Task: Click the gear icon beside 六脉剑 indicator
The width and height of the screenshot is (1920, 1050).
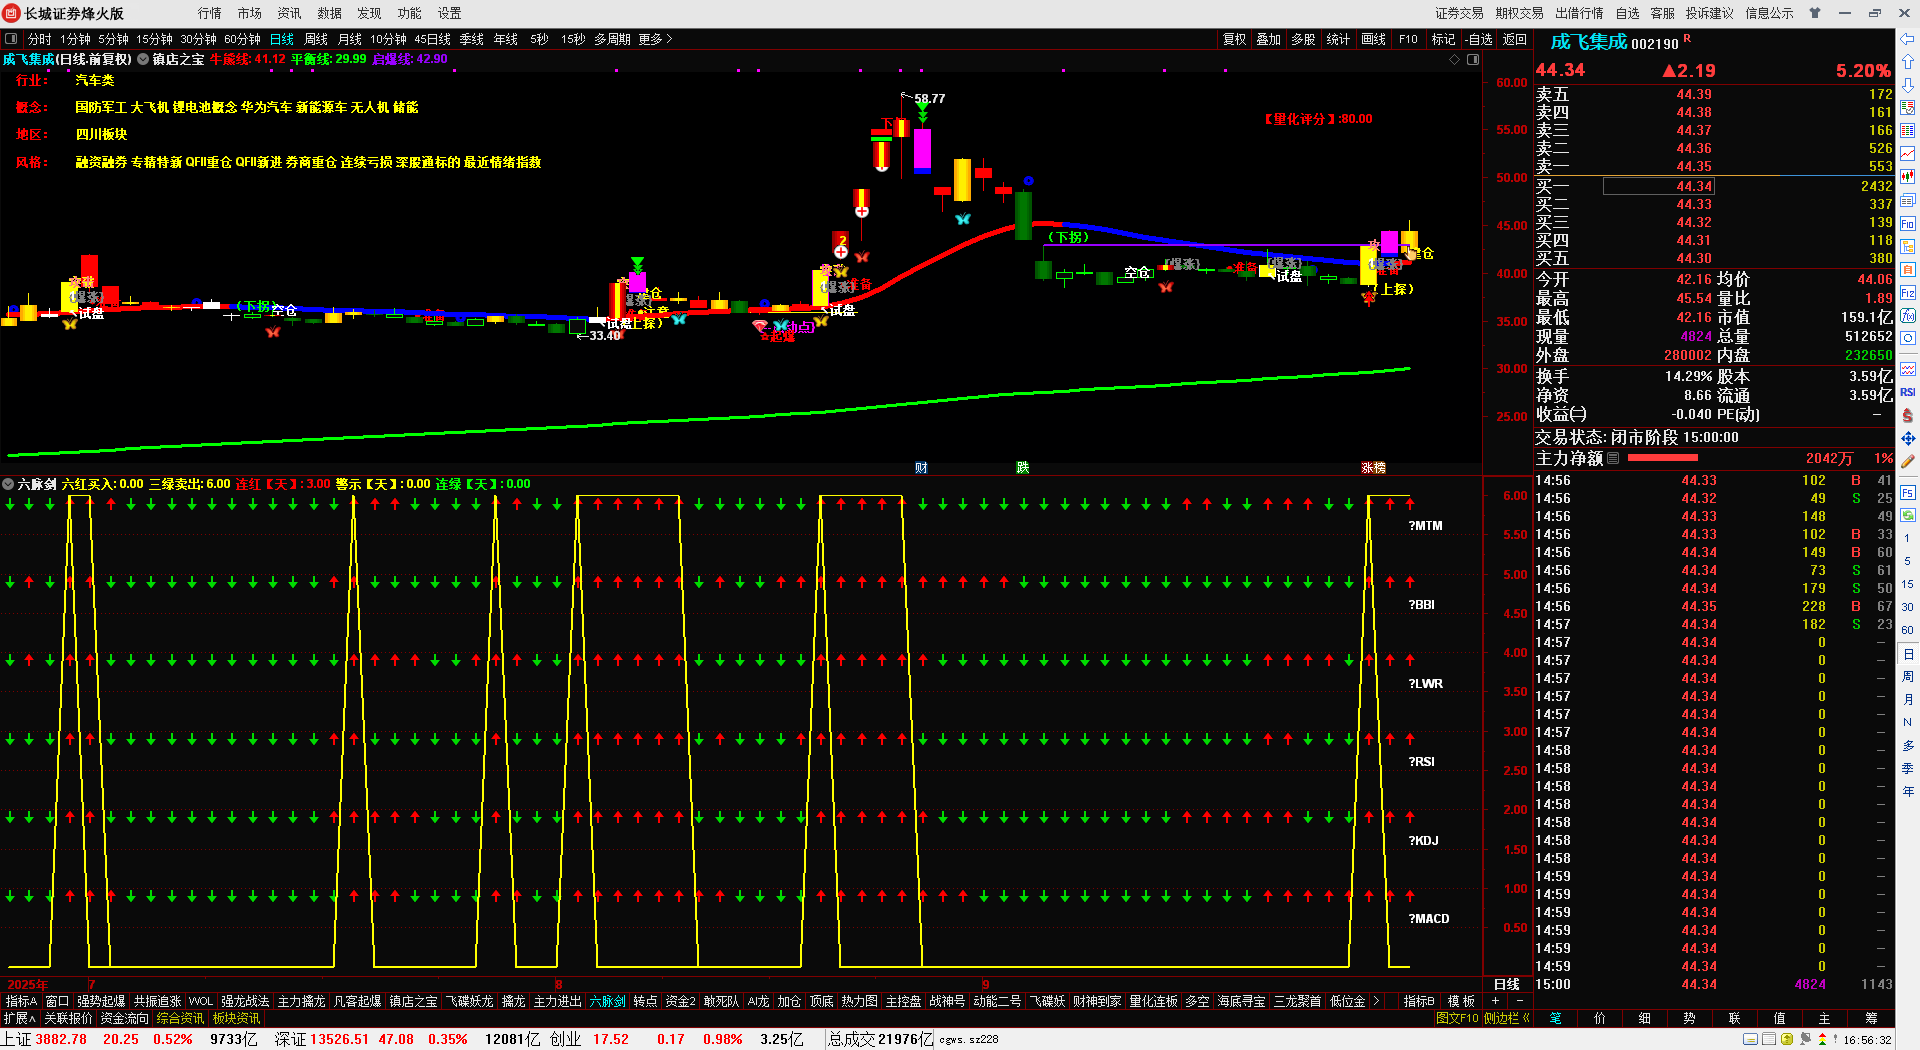Action: coord(8,484)
